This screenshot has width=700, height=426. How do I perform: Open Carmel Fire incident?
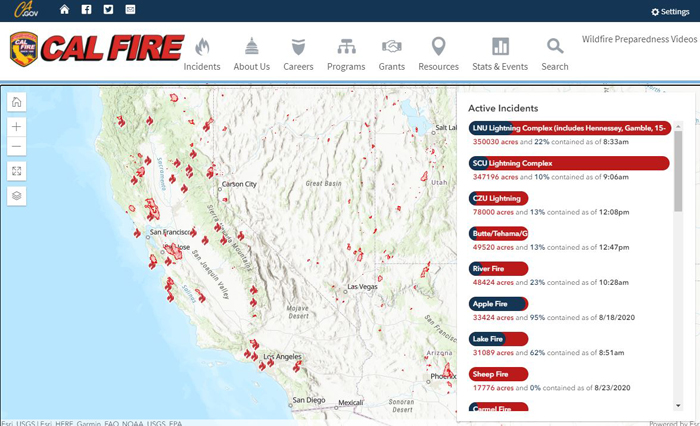(498, 407)
